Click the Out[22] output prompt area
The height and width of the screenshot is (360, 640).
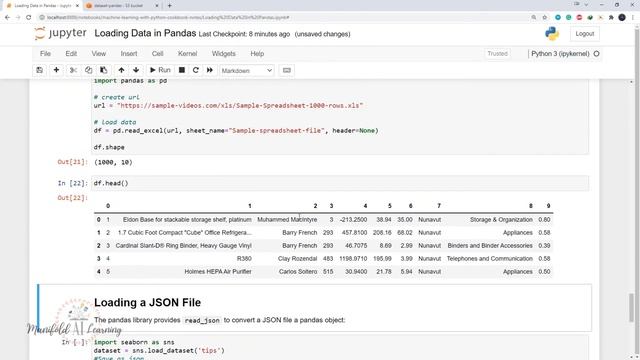point(73,198)
